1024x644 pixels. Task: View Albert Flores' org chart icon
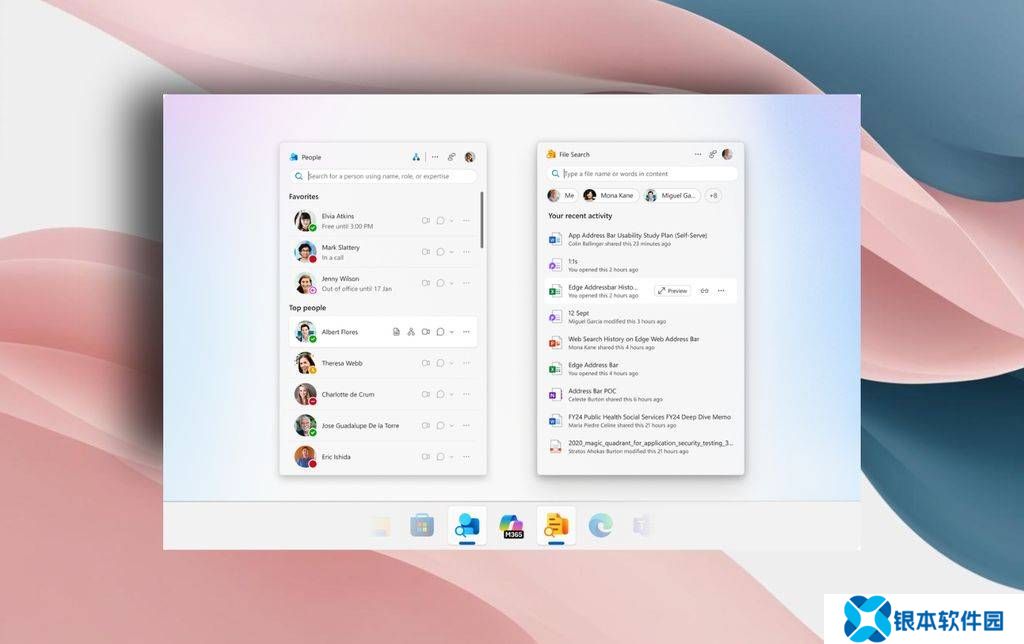411,332
